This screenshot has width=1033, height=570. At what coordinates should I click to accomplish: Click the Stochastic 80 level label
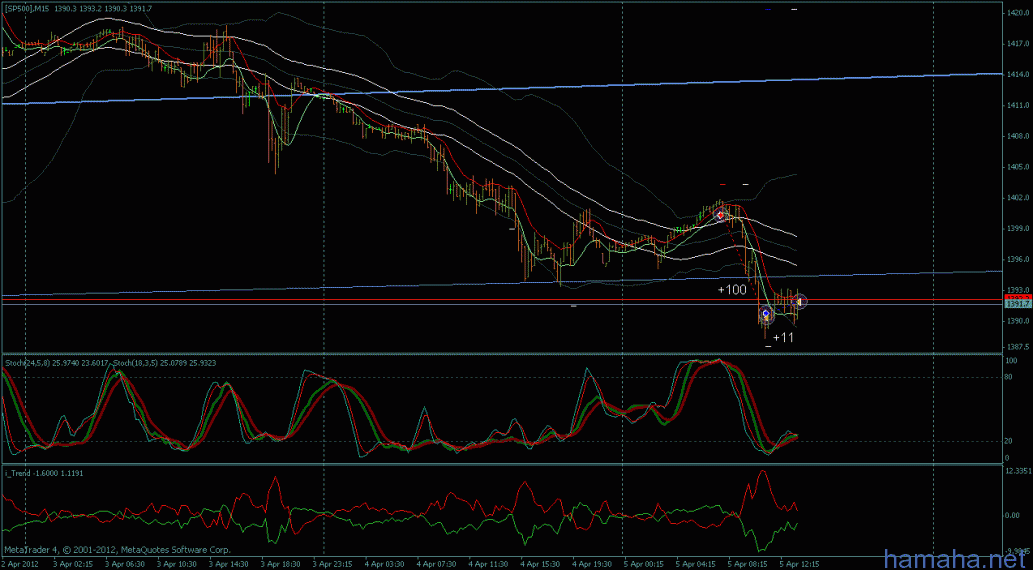(x=1011, y=378)
